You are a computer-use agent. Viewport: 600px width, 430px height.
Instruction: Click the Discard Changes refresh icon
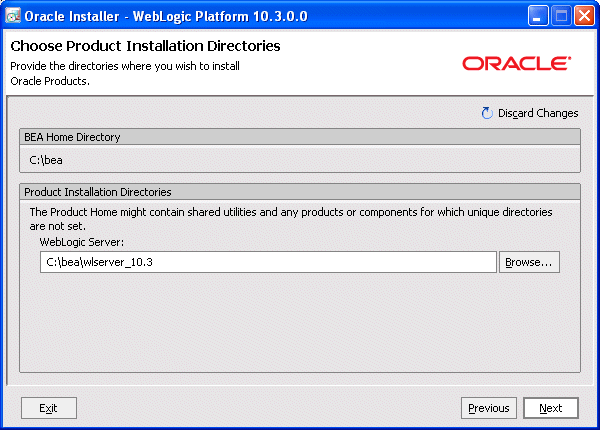coord(487,113)
